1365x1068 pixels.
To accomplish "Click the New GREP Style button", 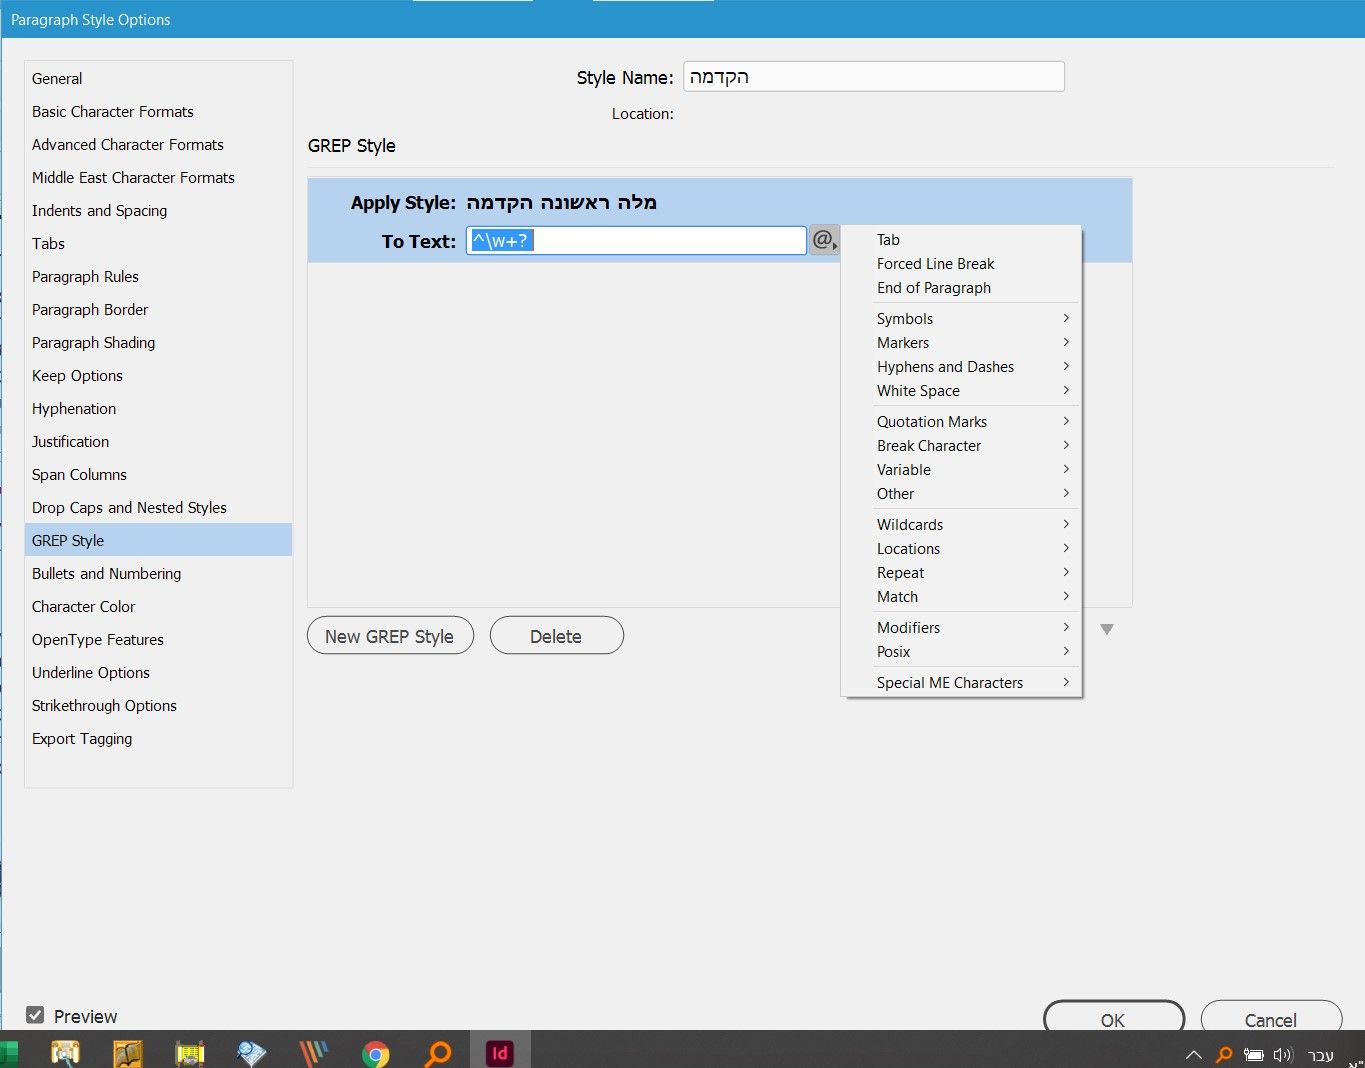I will (390, 636).
